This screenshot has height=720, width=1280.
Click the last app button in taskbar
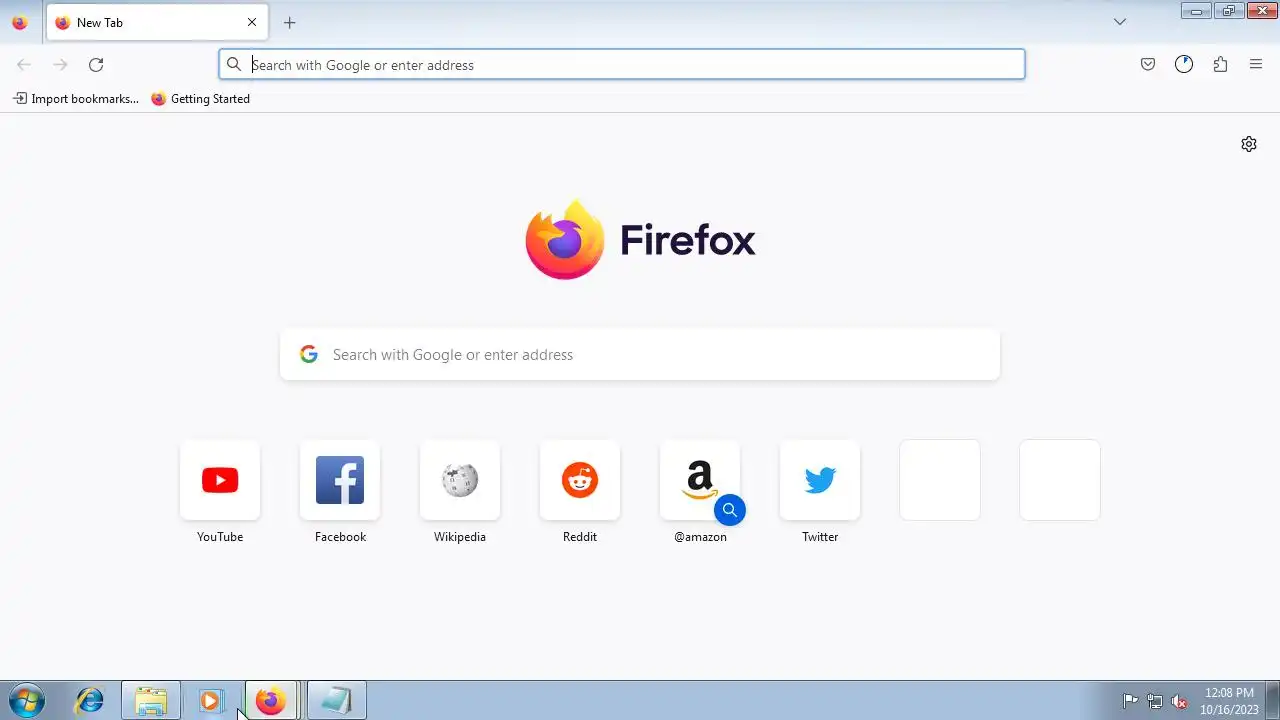click(336, 701)
